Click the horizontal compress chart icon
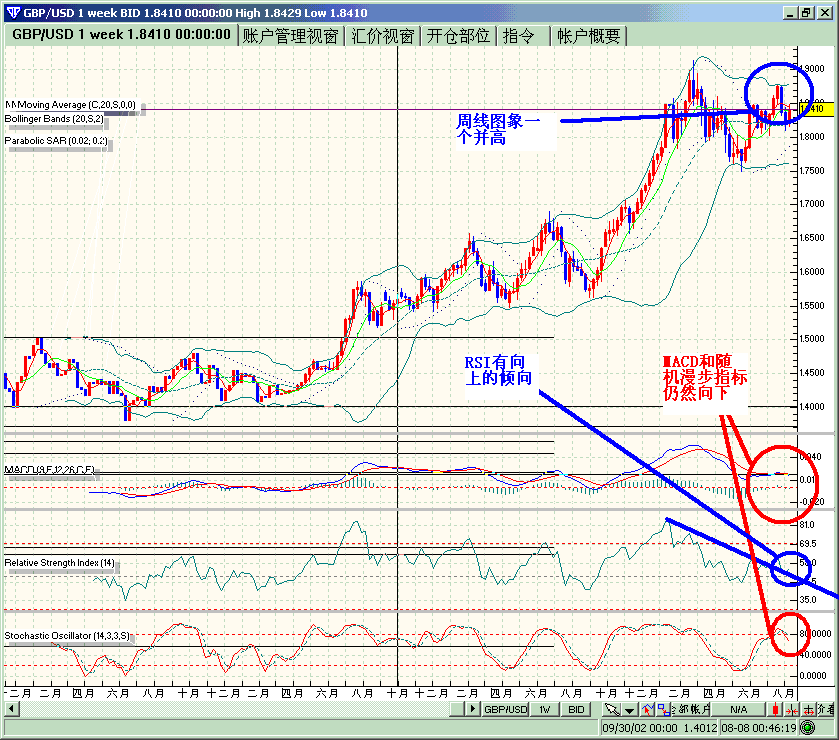The image size is (839, 740). pyautogui.click(x=792, y=710)
